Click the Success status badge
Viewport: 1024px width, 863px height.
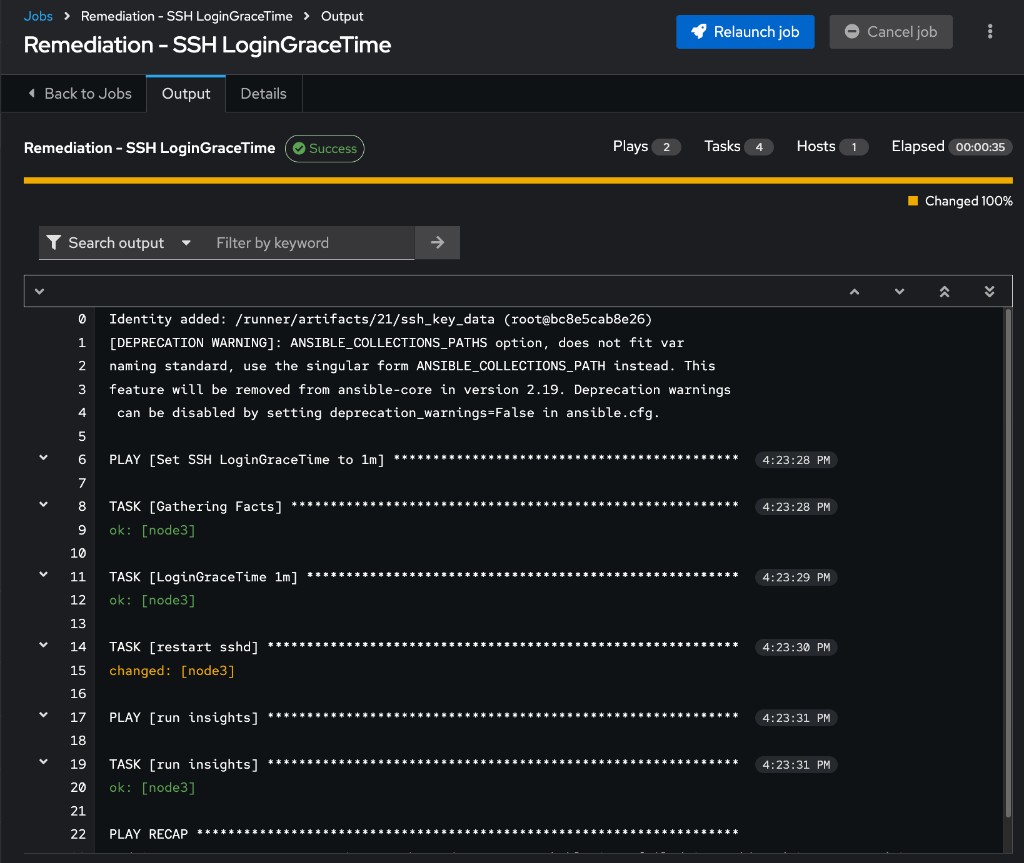point(325,148)
